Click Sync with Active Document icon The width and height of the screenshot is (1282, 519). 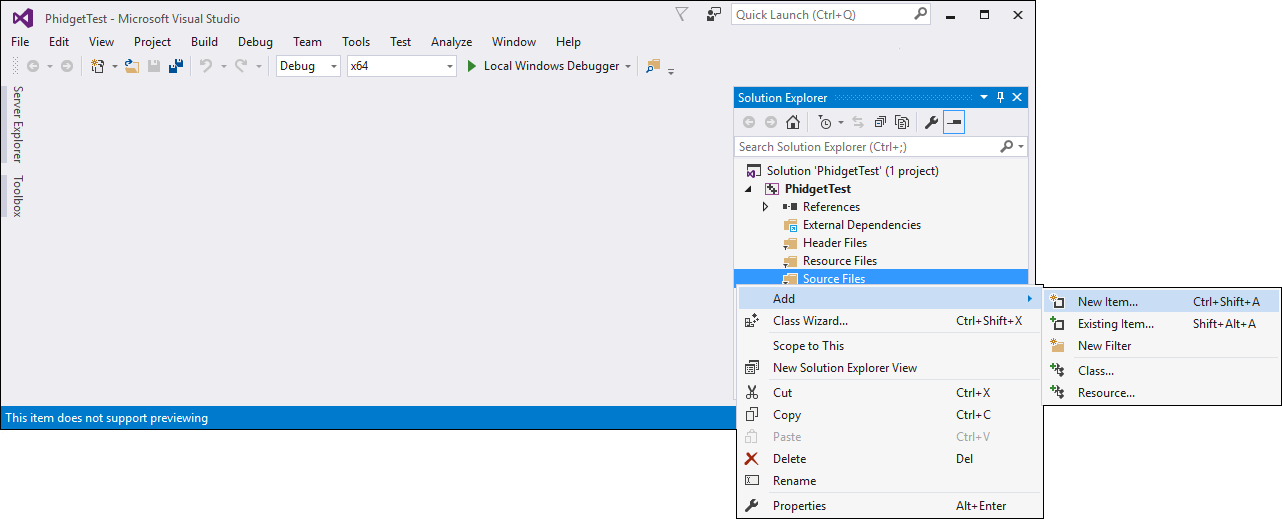point(858,122)
